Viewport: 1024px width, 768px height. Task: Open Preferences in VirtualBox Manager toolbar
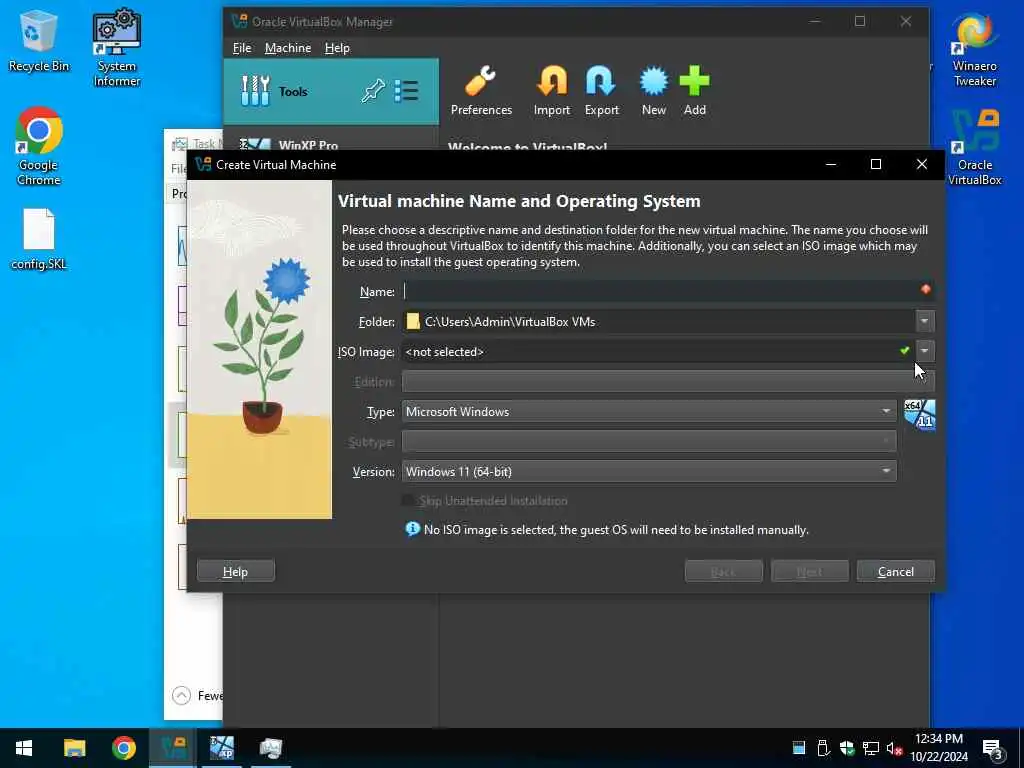tap(481, 91)
